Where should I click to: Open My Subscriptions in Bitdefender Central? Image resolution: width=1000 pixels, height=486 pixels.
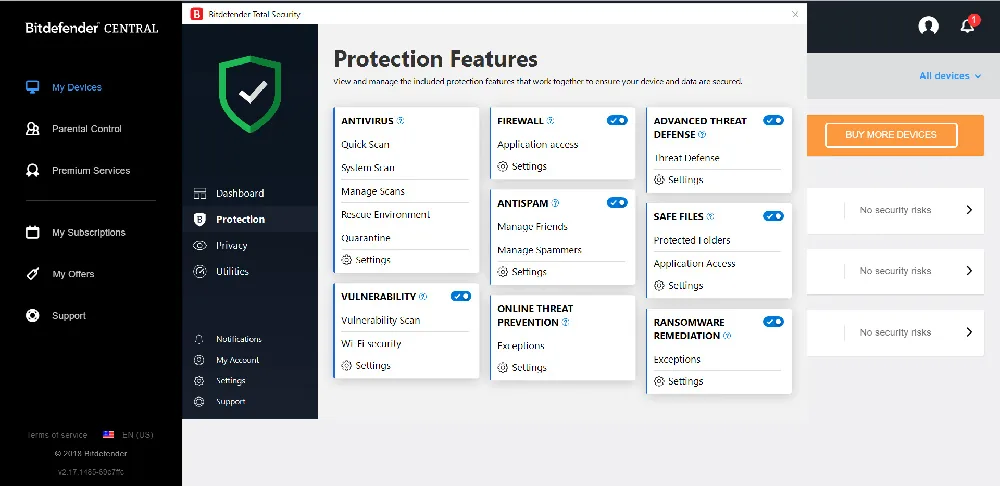point(89,233)
